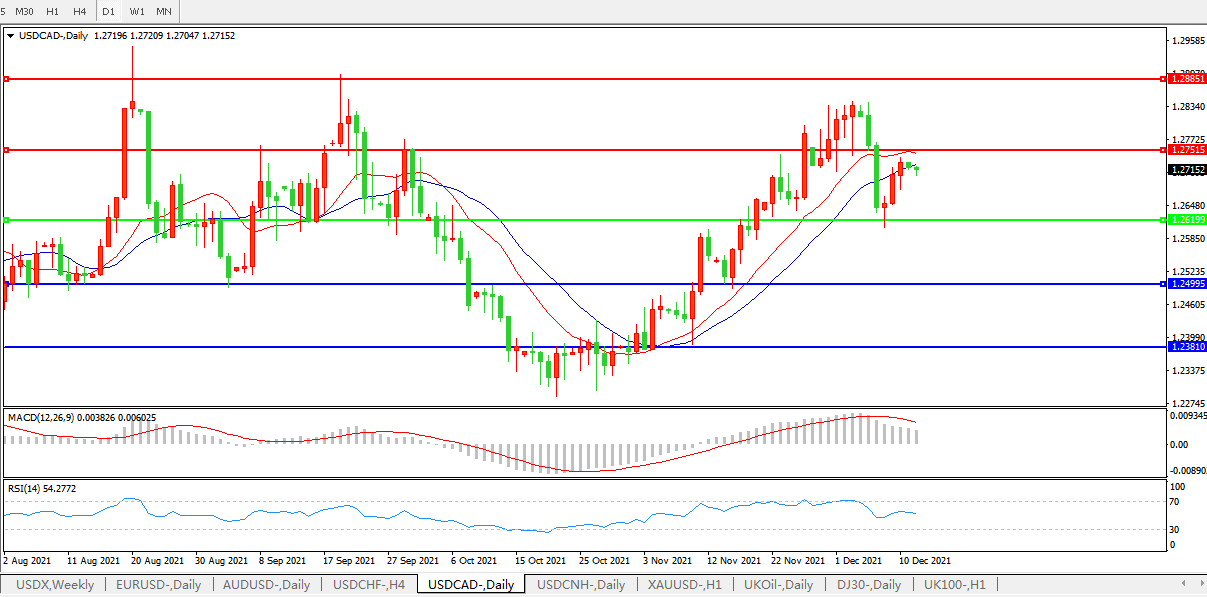Screen dimensions: 1207x597
Task: Open the AUDUSD-,Daily chart tab
Action: [267, 585]
